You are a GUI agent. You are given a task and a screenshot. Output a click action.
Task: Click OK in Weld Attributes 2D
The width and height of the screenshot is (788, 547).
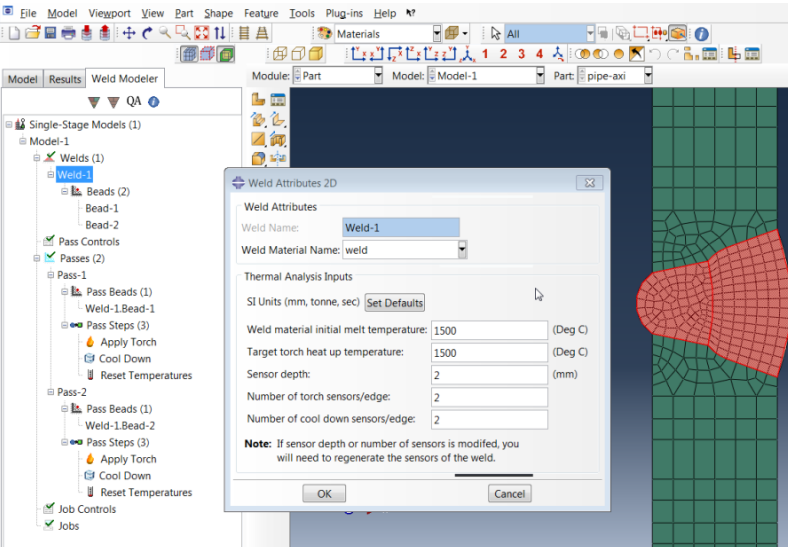click(324, 494)
